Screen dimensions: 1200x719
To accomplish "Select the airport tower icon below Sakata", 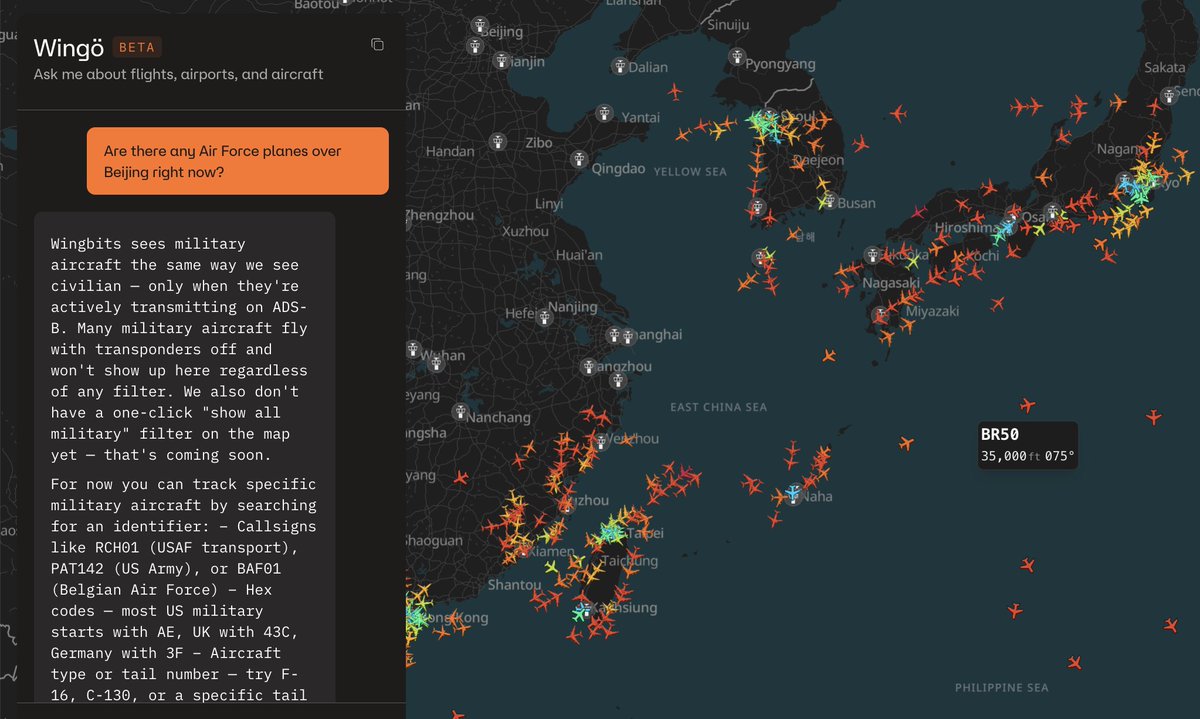I will pyautogui.click(x=1170, y=95).
